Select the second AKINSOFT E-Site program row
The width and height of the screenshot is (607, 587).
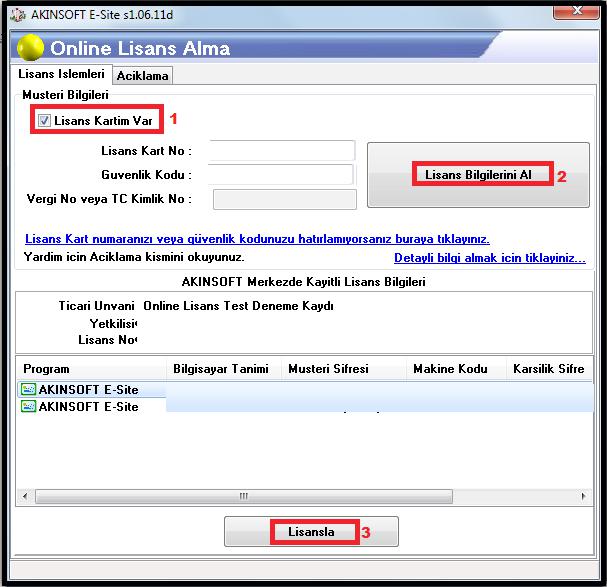tap(305, 407)
